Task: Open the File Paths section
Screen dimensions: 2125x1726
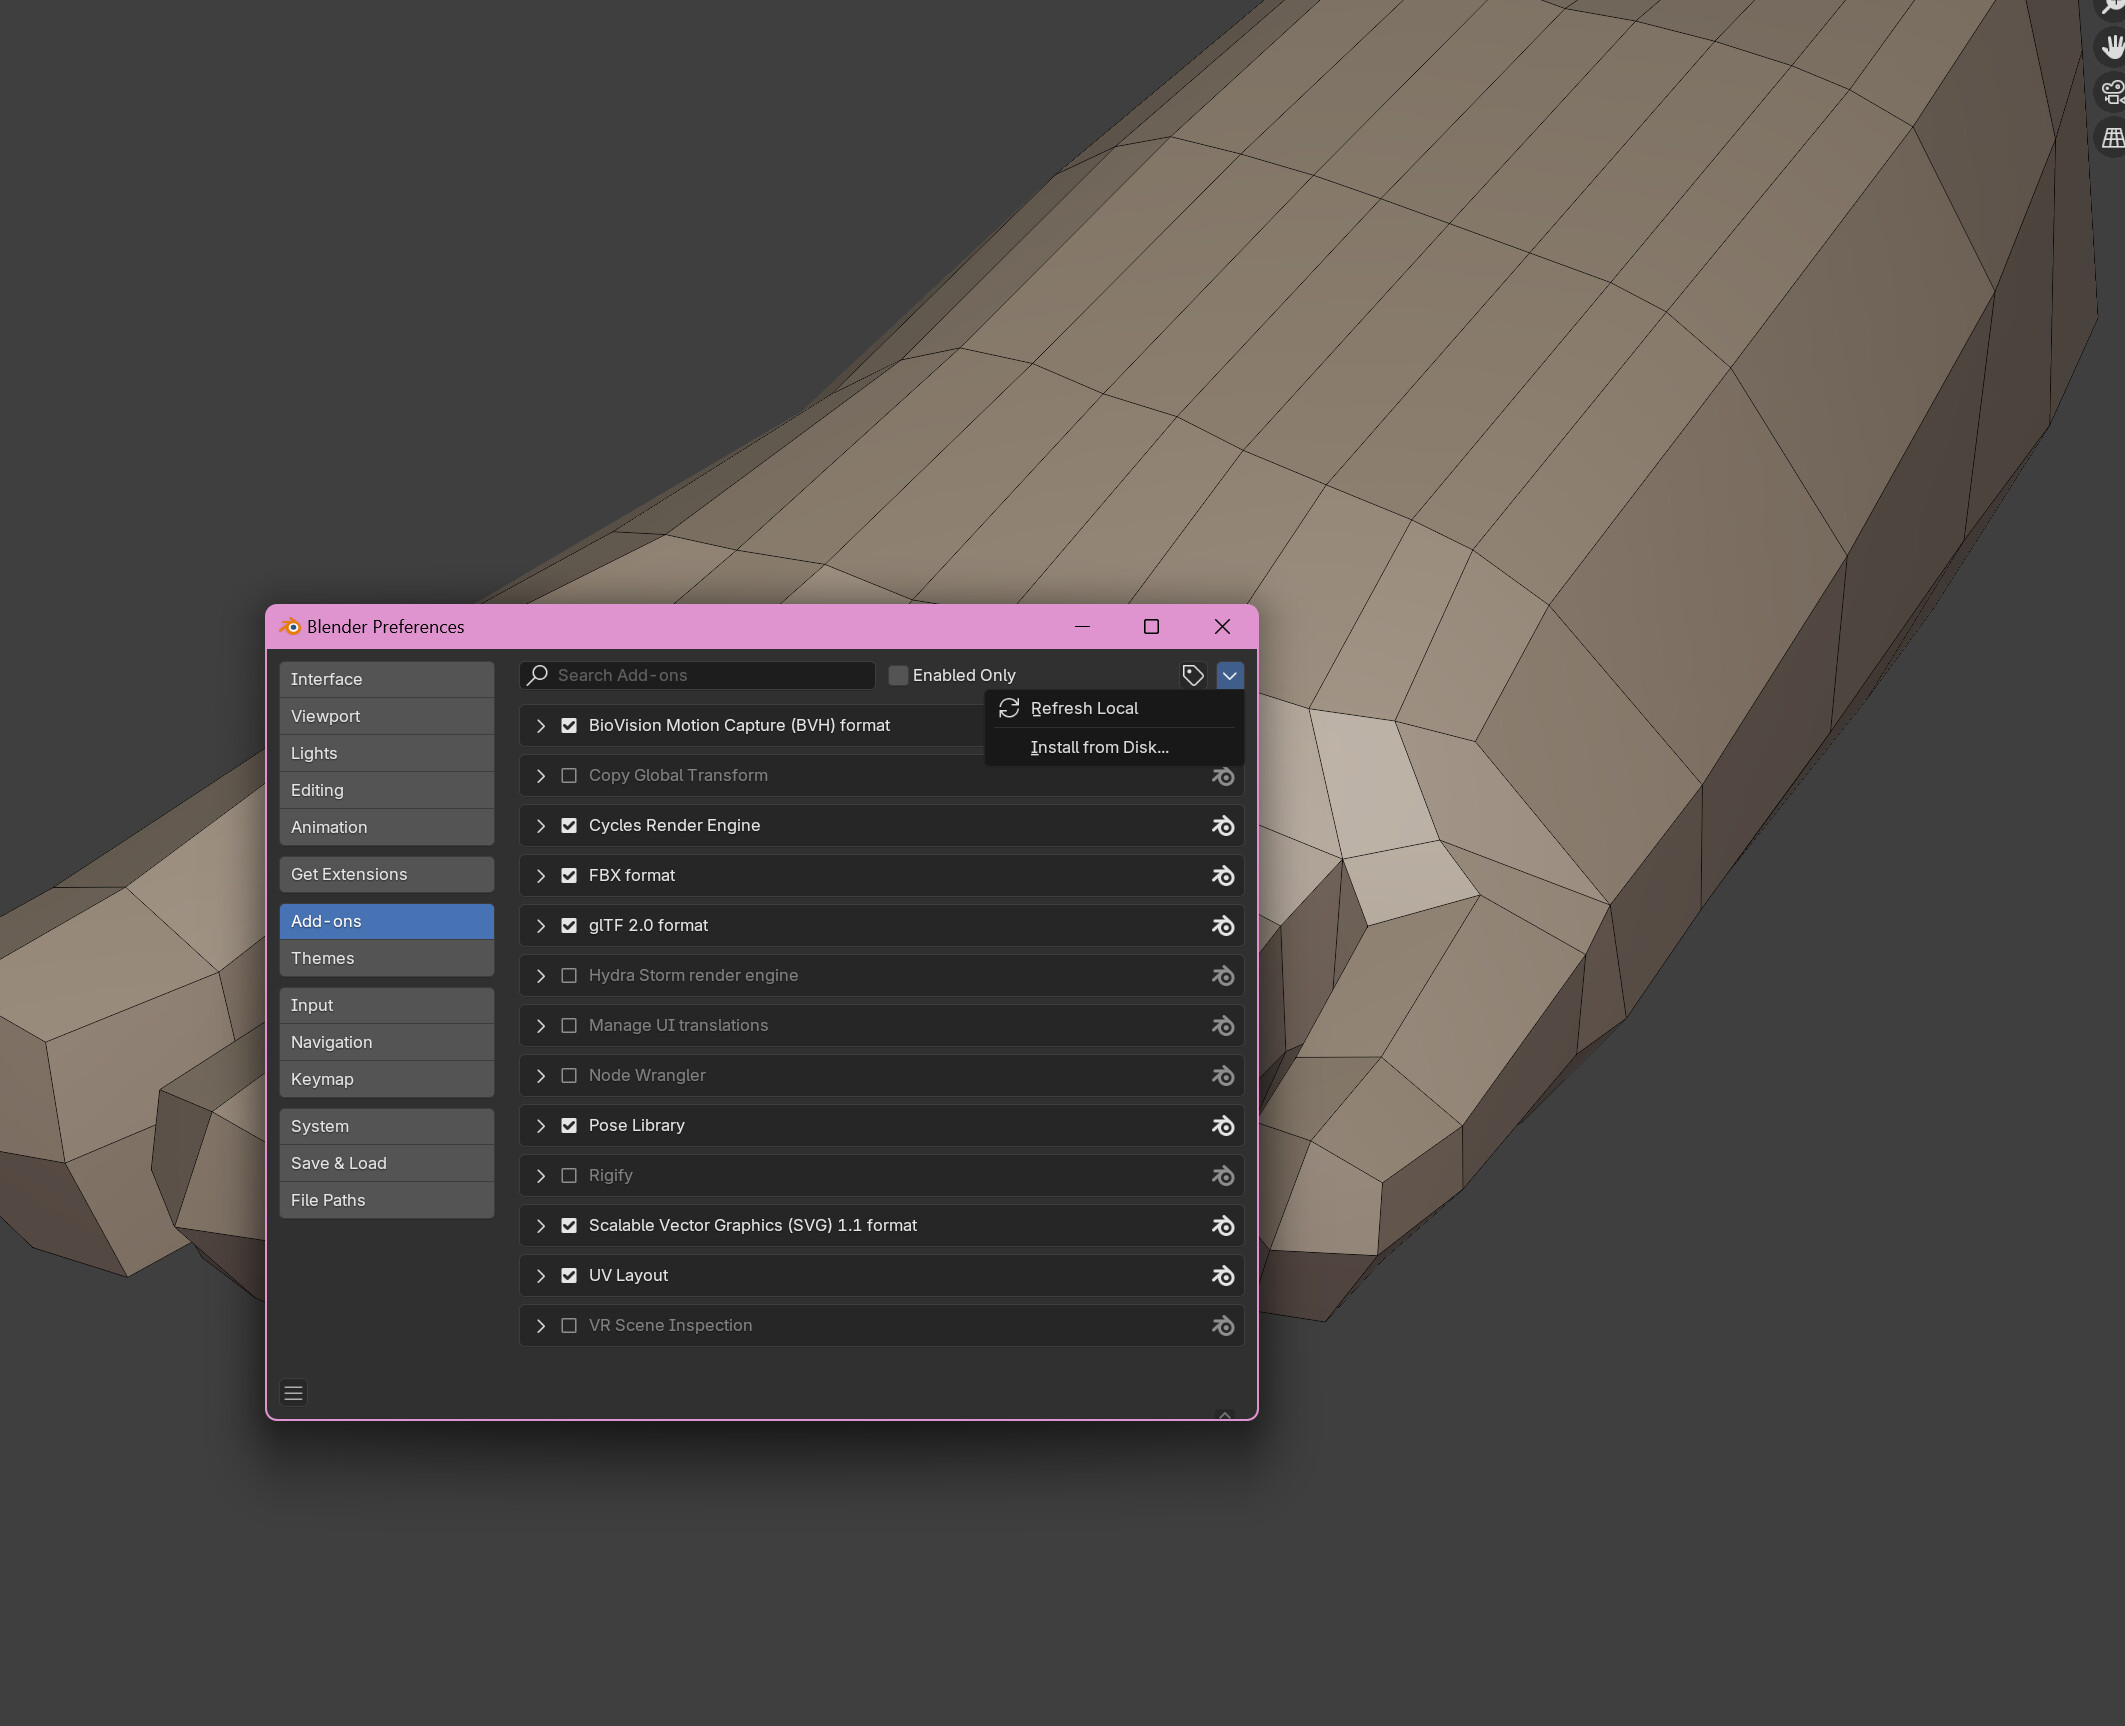Action: coord(387,1200)
